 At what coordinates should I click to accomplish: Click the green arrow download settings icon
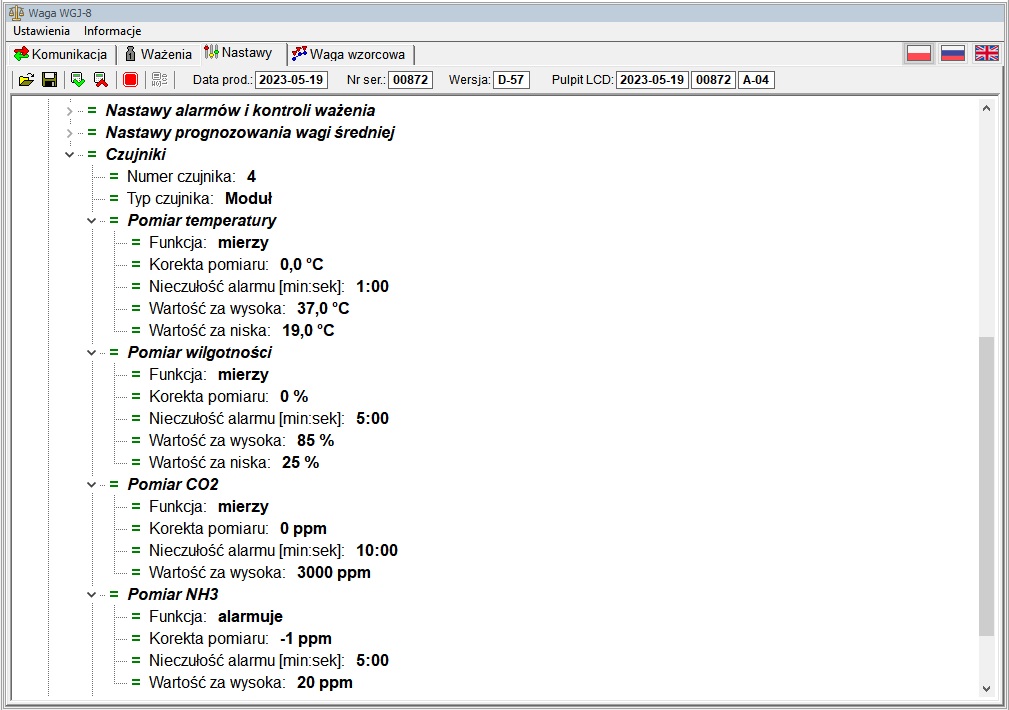[x=77, y=80]
